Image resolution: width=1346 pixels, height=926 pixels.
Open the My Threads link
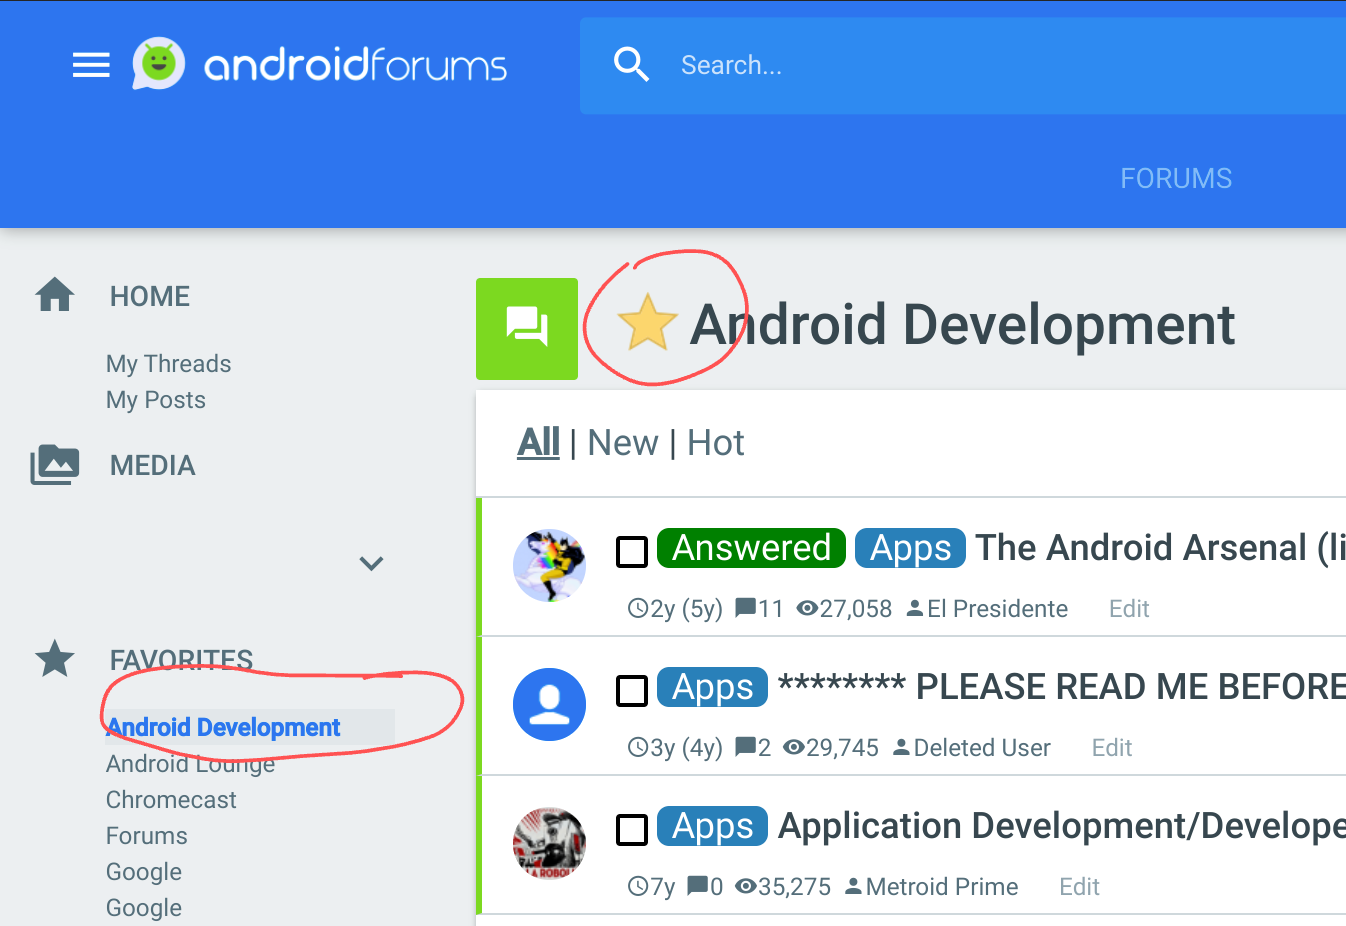tap(168, 364)
